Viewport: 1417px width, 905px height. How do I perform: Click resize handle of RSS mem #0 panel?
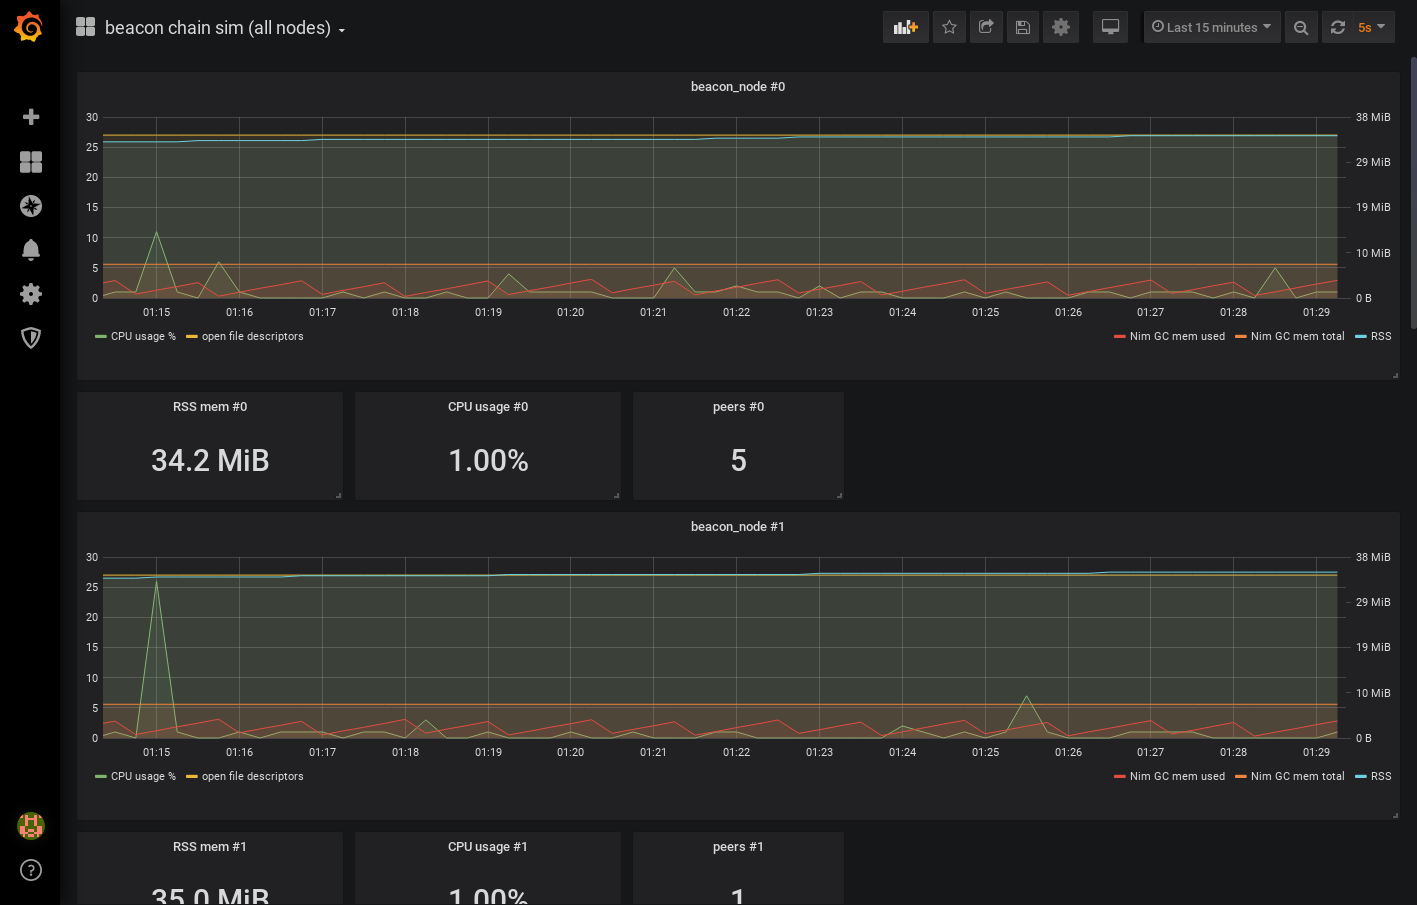pyautogui.click(x=338, y=495)
